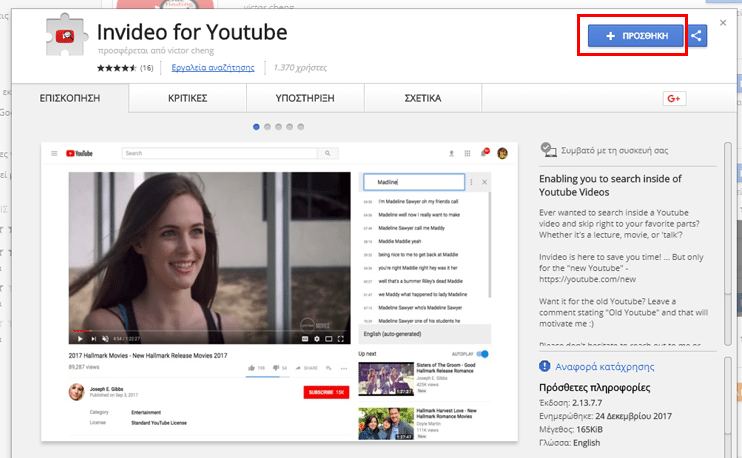This screenshot has height=458, width=742.
Task: Click the video title 2017 Hallmark Movies
Action: (148, 355)
